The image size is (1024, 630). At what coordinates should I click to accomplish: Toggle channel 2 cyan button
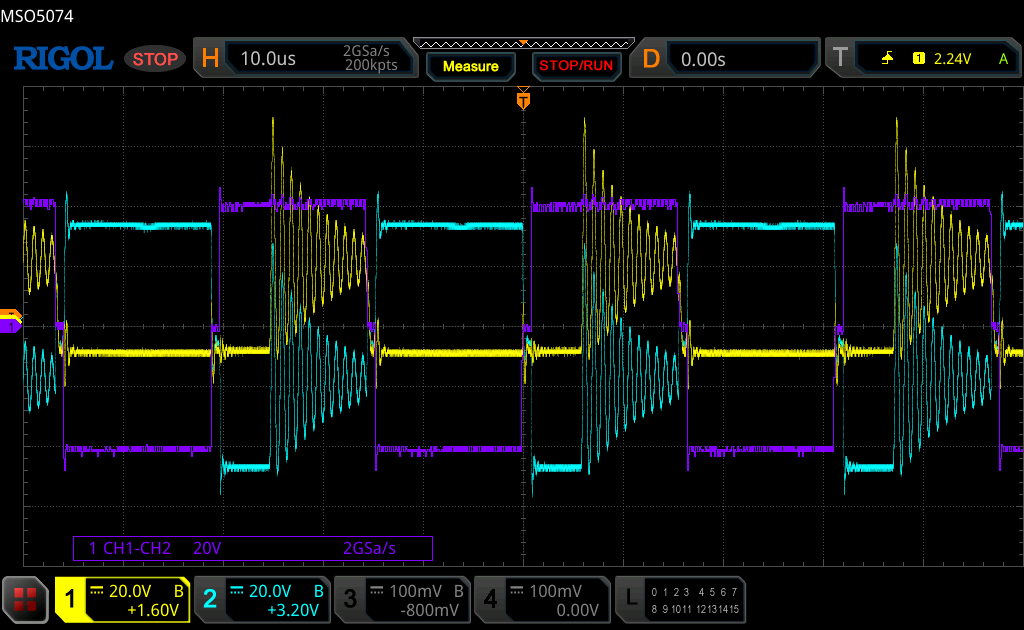[x=210, y=599]
